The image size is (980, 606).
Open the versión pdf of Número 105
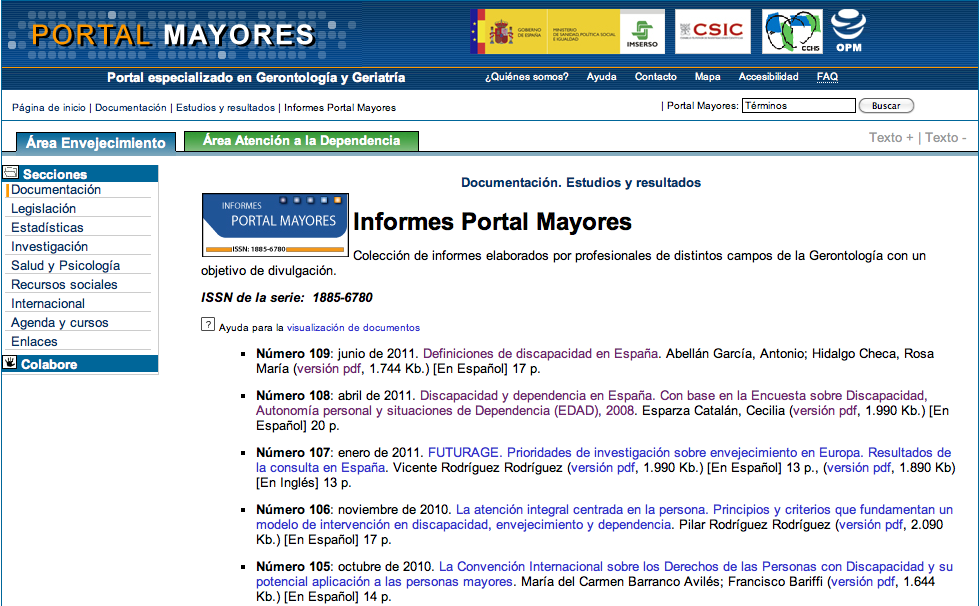click(x=862, y=582)
